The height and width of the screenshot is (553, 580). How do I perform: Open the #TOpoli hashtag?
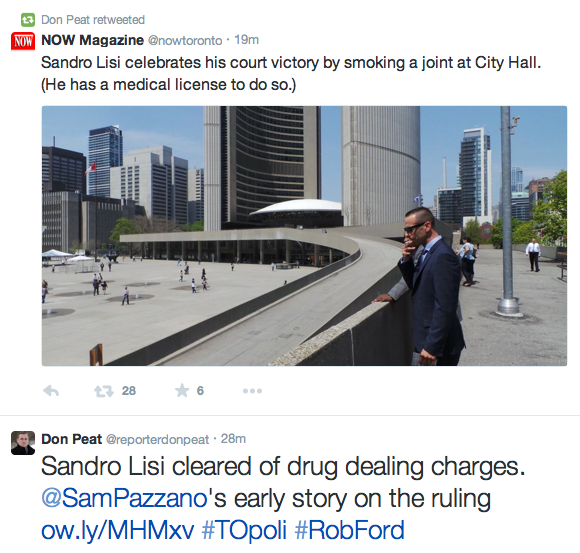(x=244, y=530)
